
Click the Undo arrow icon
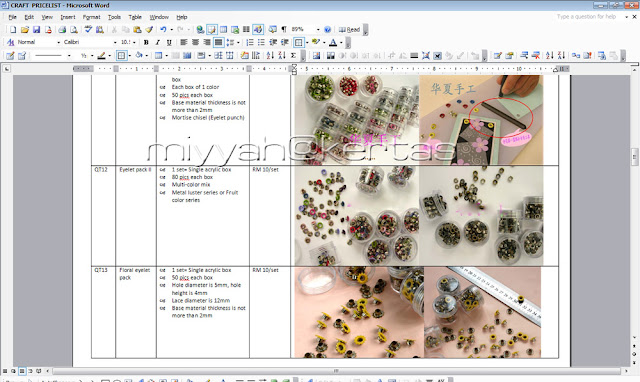click(163, 29)
